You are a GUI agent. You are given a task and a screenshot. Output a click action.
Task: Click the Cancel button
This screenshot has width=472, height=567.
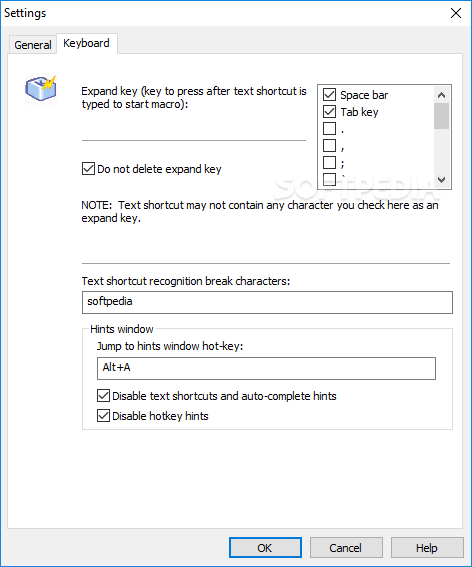[346, 548]
